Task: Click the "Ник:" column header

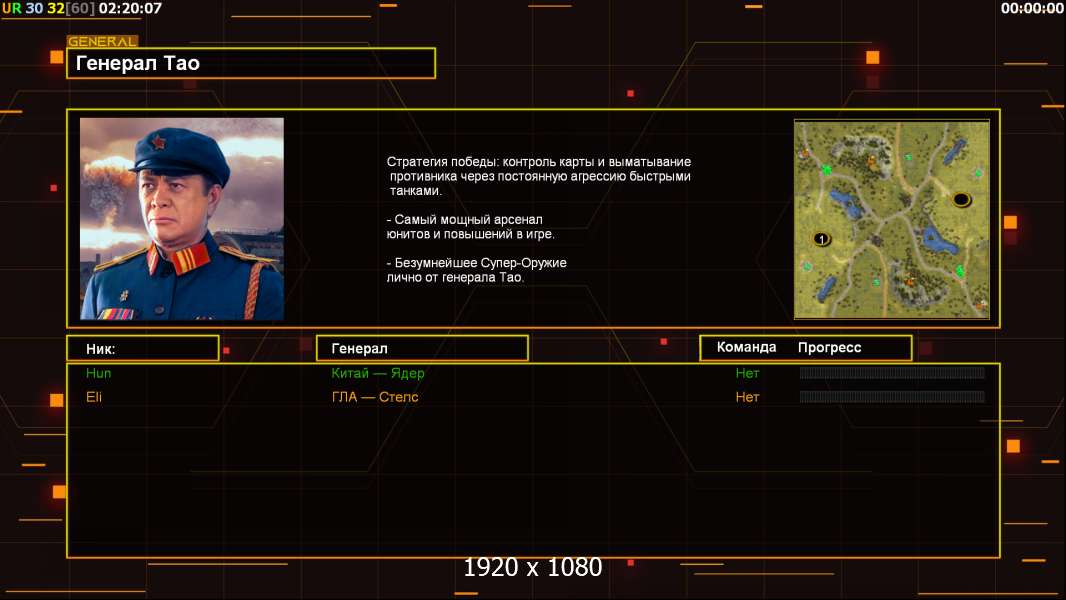Action: coord(143,349)
